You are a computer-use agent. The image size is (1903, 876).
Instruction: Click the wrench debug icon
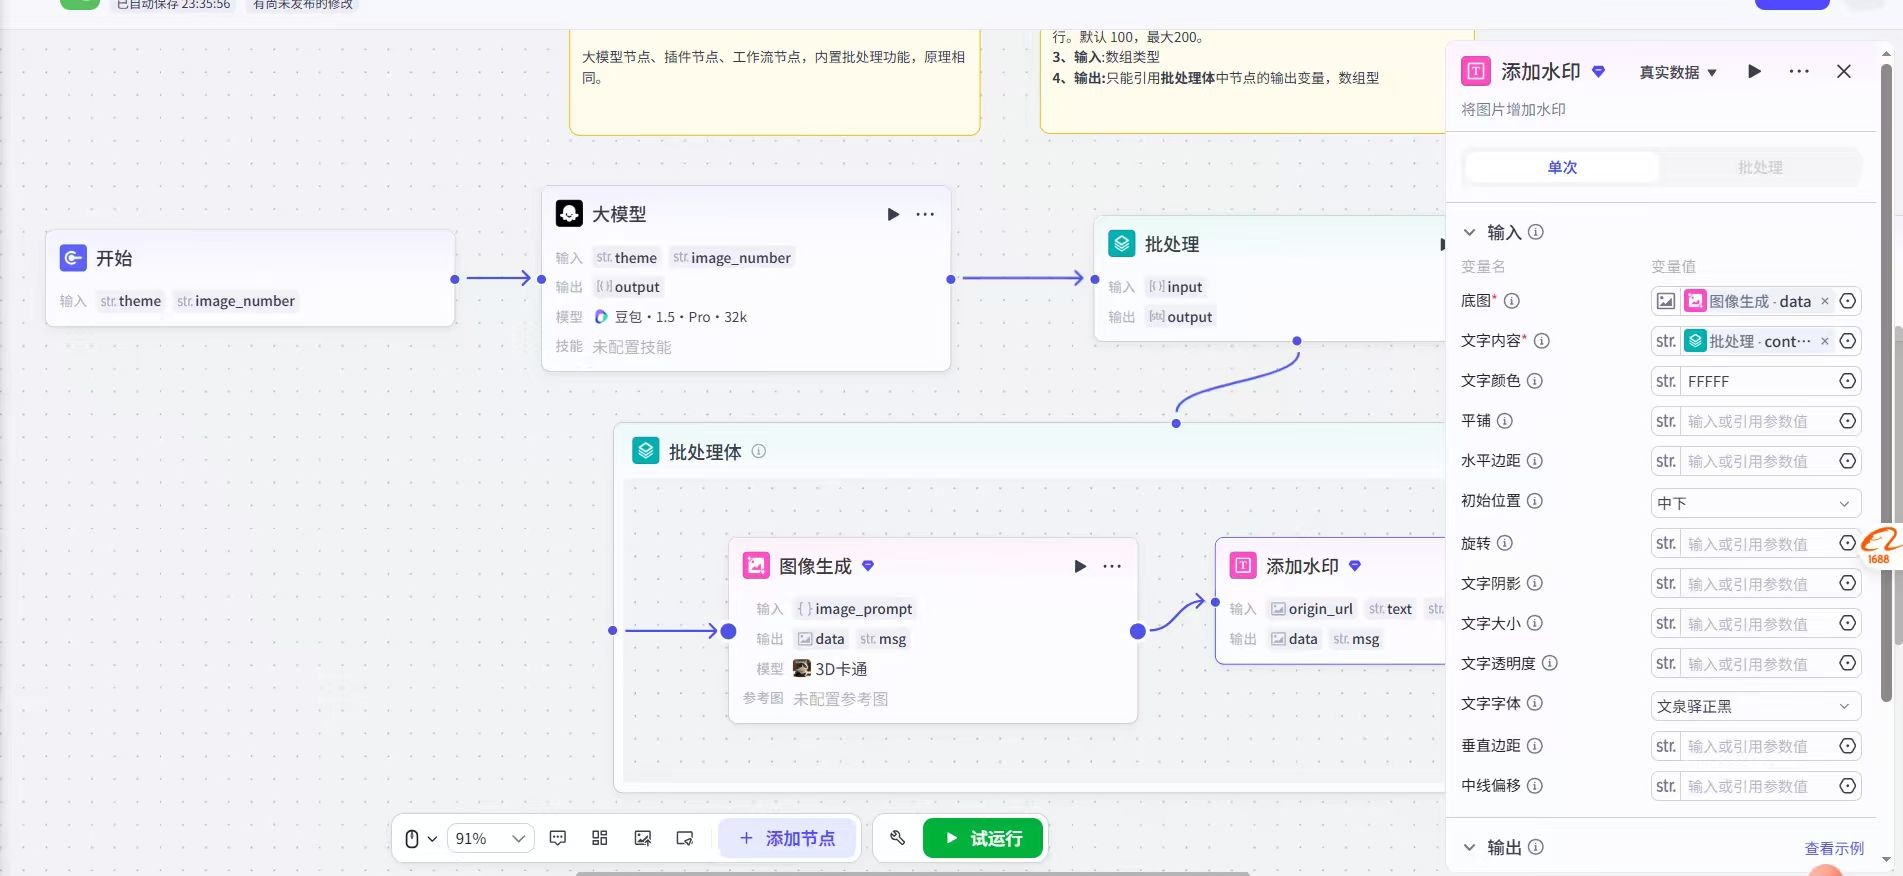[x=897, y=838]
